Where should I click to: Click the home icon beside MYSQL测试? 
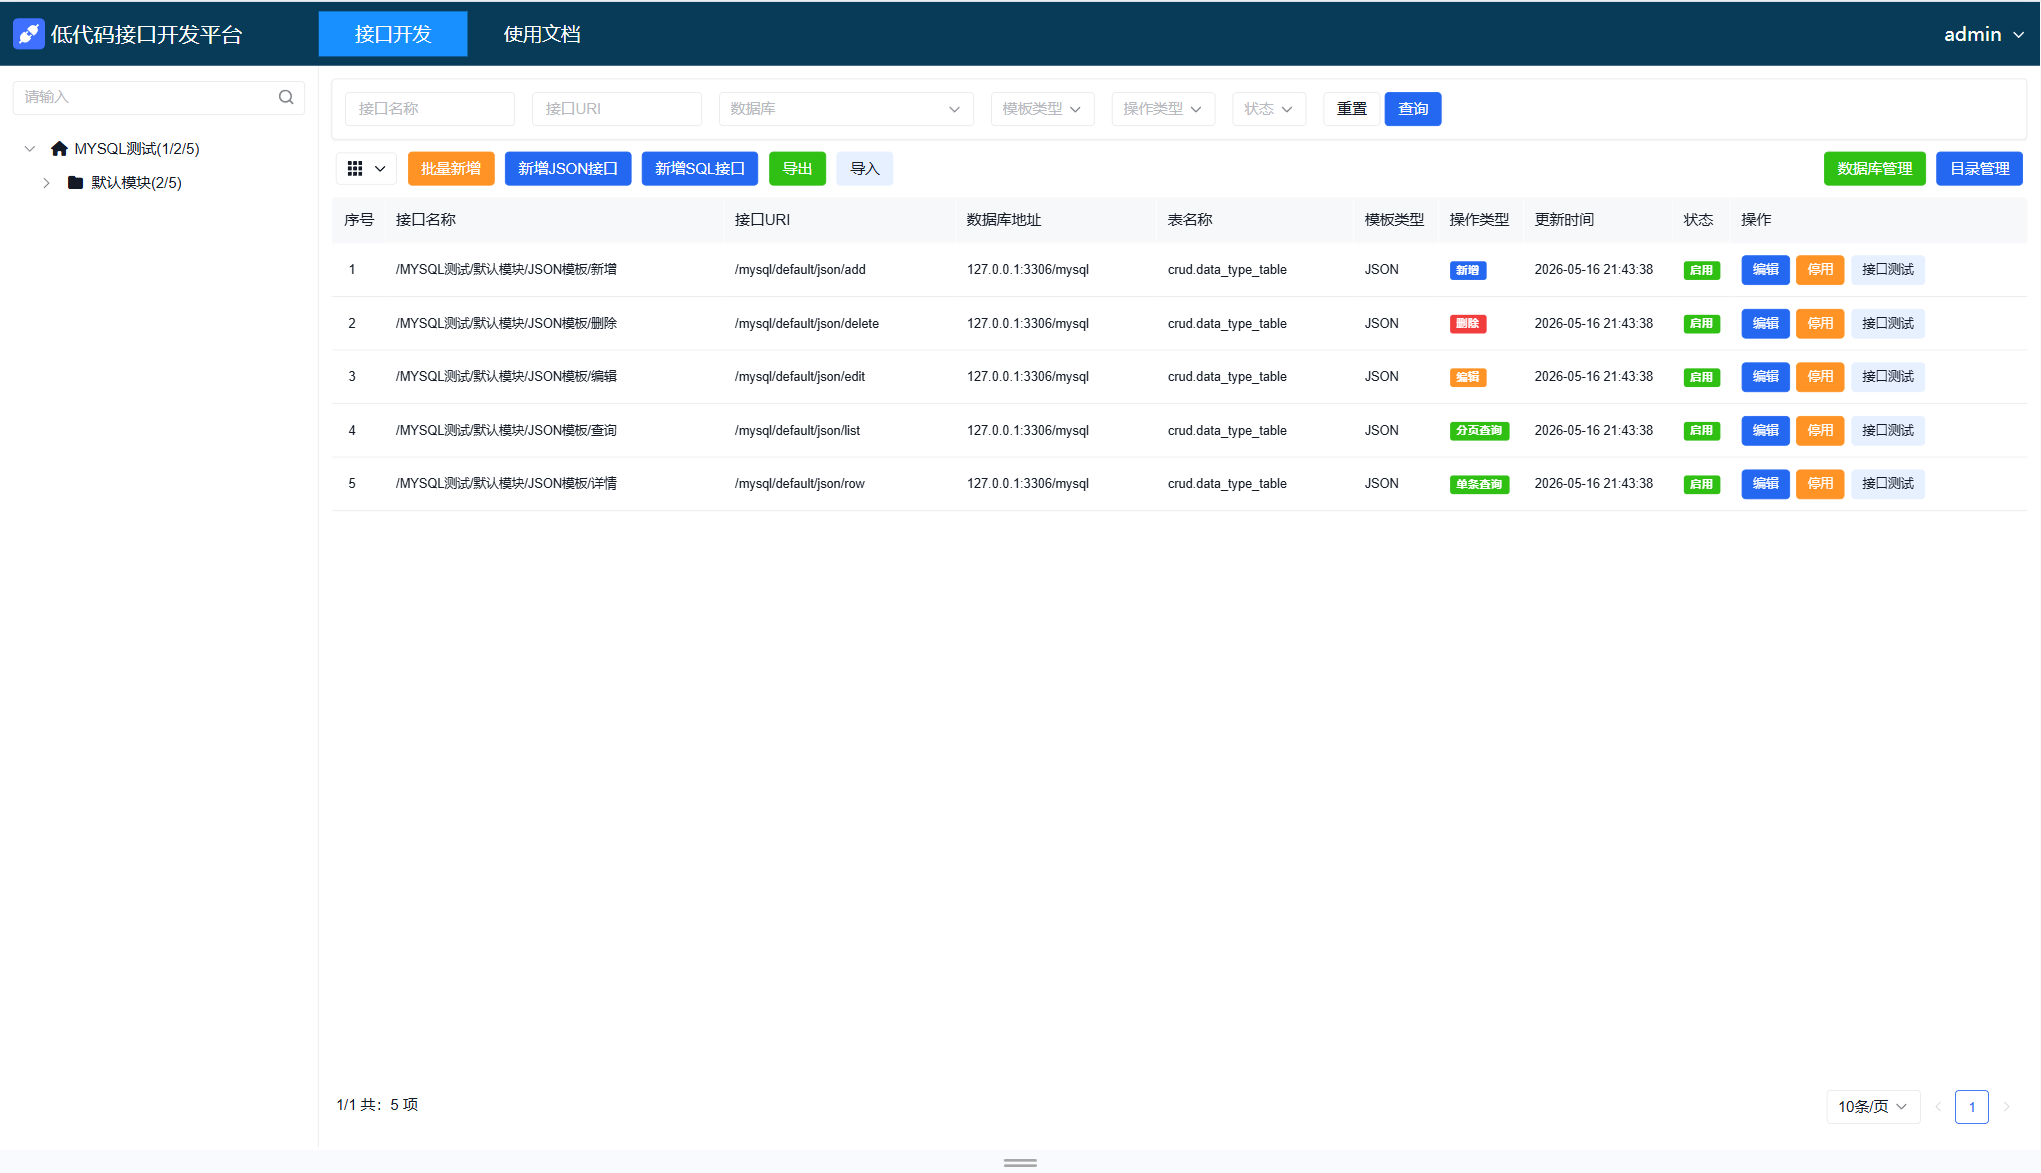point(60,149)
